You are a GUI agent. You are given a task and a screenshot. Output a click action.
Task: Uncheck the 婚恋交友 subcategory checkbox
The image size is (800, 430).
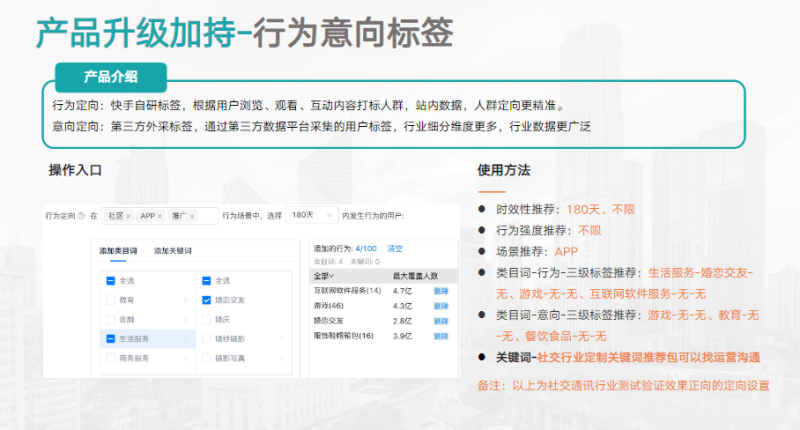[x=207, y=300]
